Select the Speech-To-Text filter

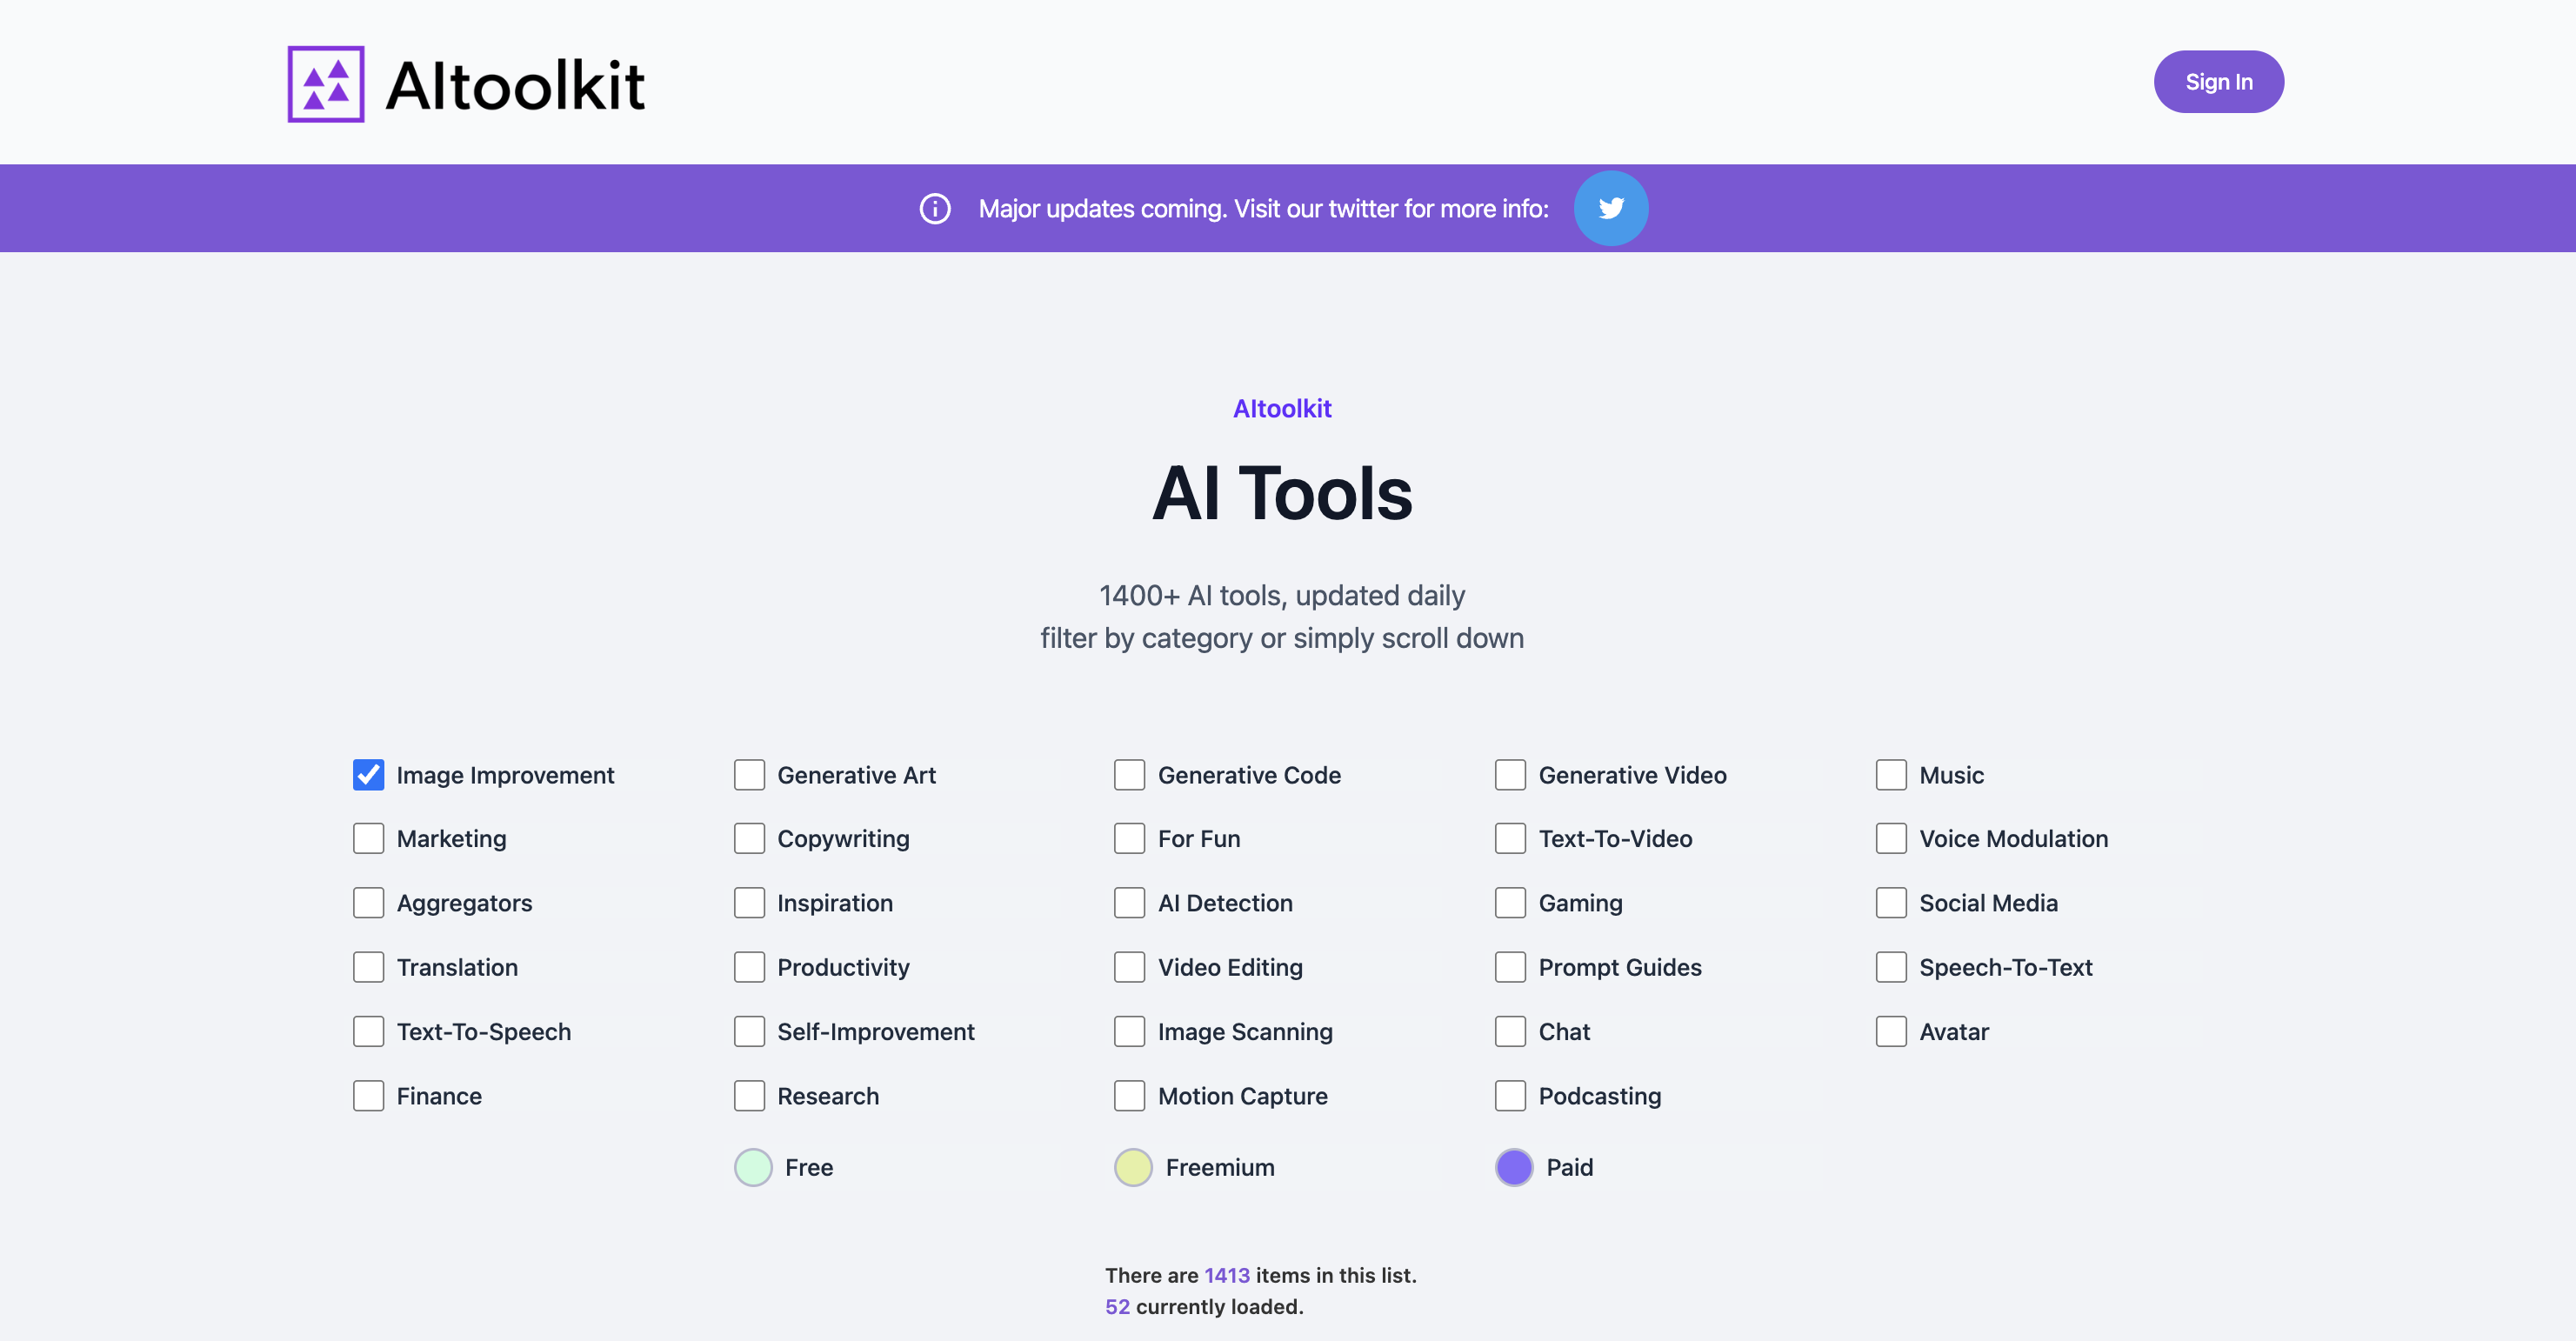tap(1891, 967)
